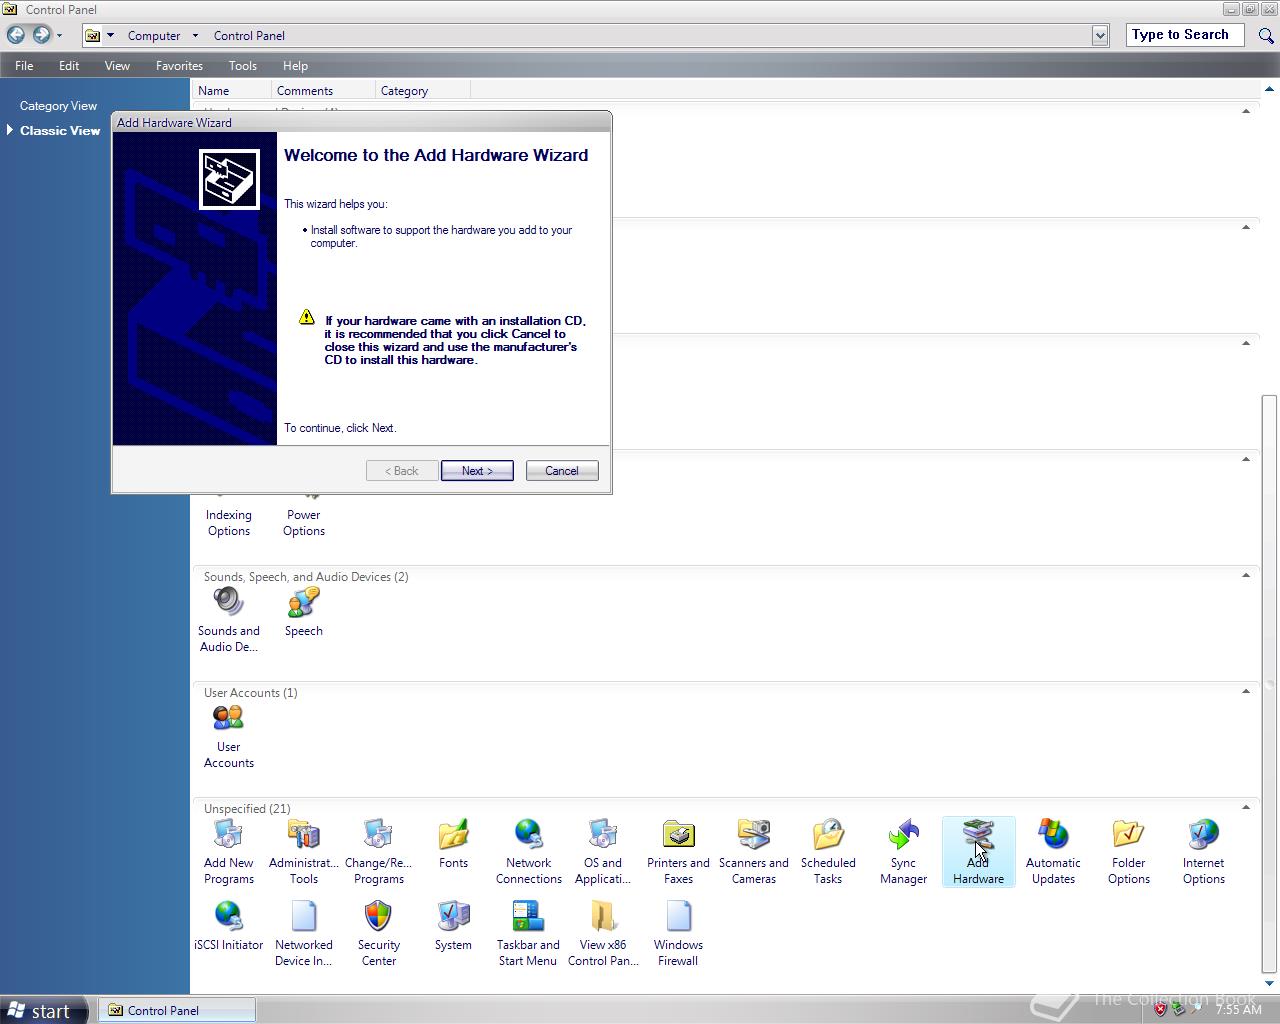
Task: Sort by Category column header
Action: (x=422, y=91)
